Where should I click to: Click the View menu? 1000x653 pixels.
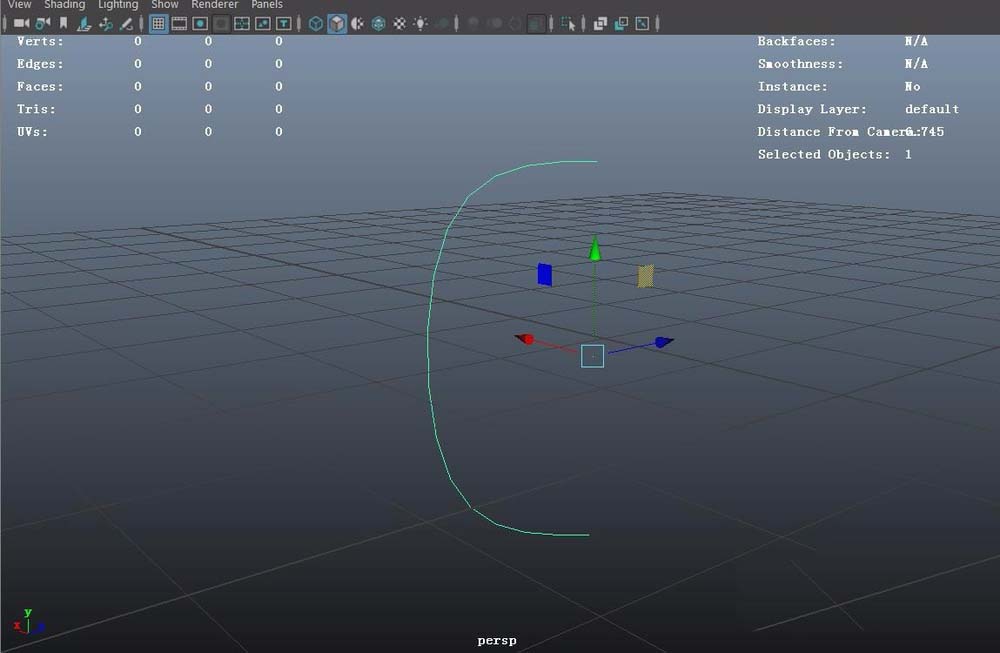tap(18, 5)
